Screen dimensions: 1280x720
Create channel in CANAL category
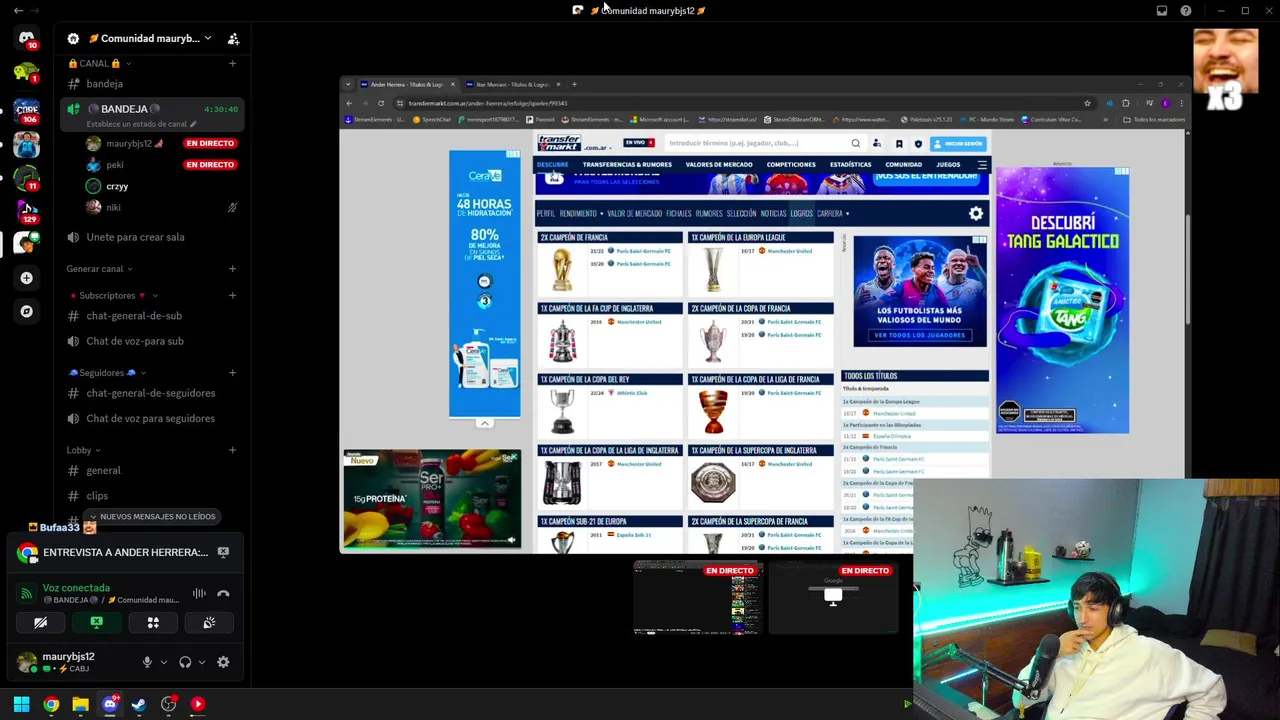click(232, 63)
